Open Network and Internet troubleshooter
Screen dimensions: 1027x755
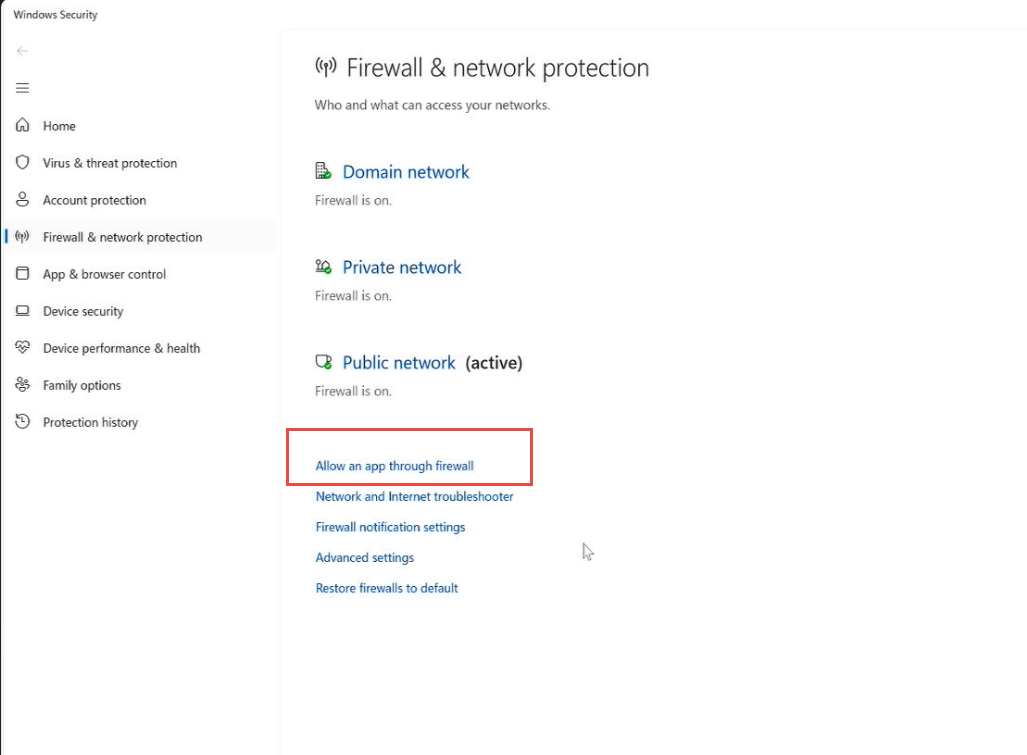click(414, 496)
